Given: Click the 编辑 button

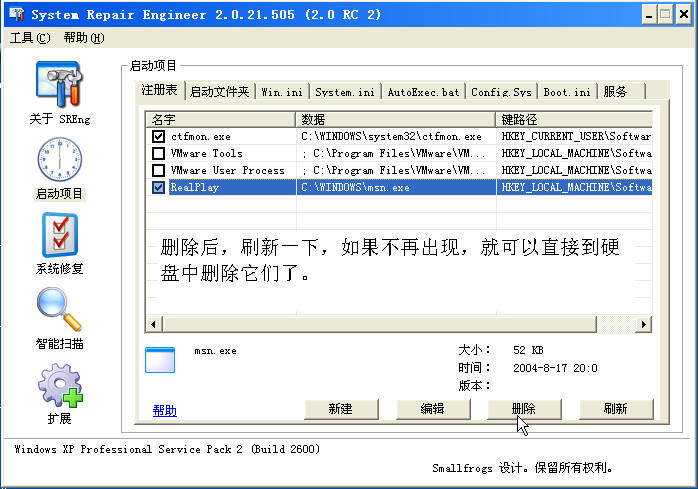Looking at the screenshot, I should click(433, 409).
